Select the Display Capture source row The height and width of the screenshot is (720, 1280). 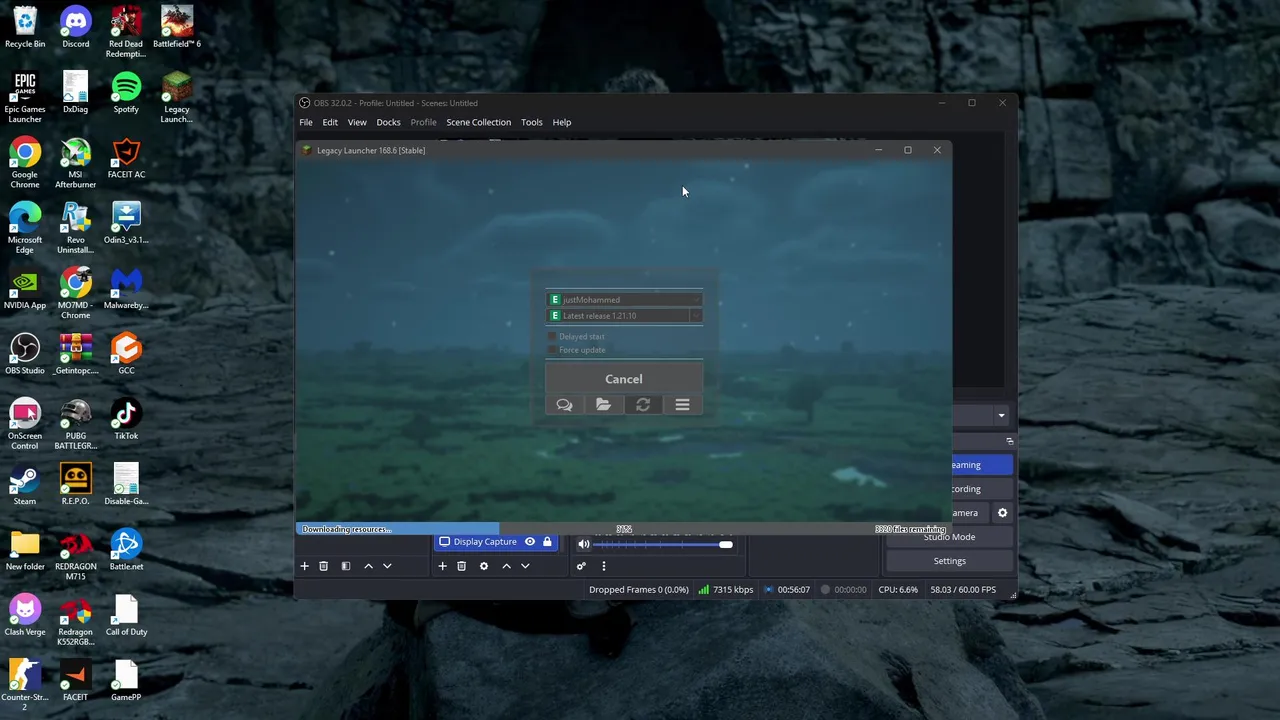[x=494, y=542]
